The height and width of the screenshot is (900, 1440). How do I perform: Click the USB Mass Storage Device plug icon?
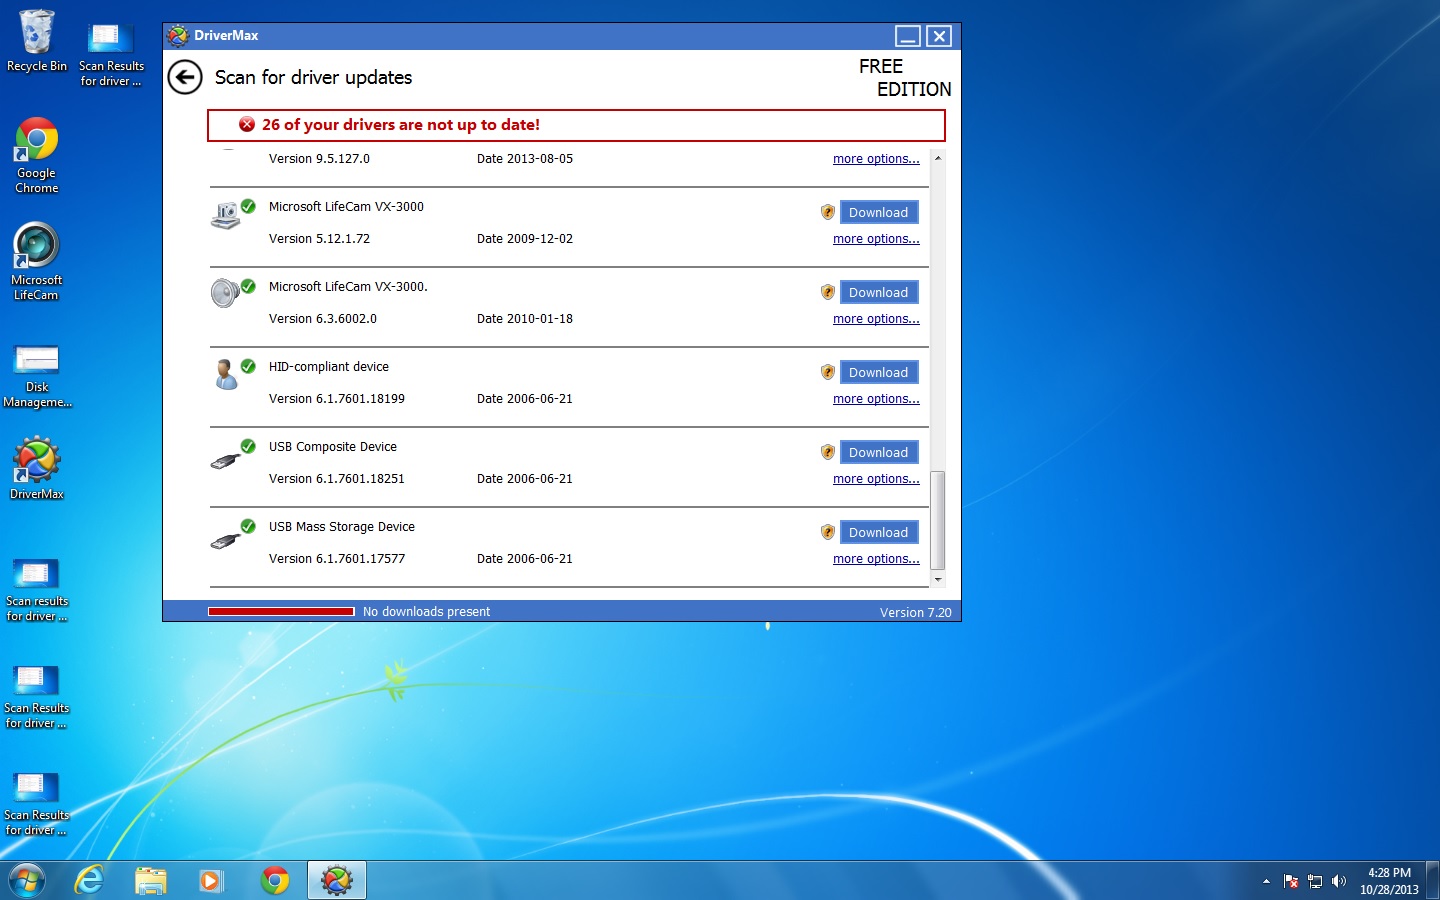tap(226, 540)
